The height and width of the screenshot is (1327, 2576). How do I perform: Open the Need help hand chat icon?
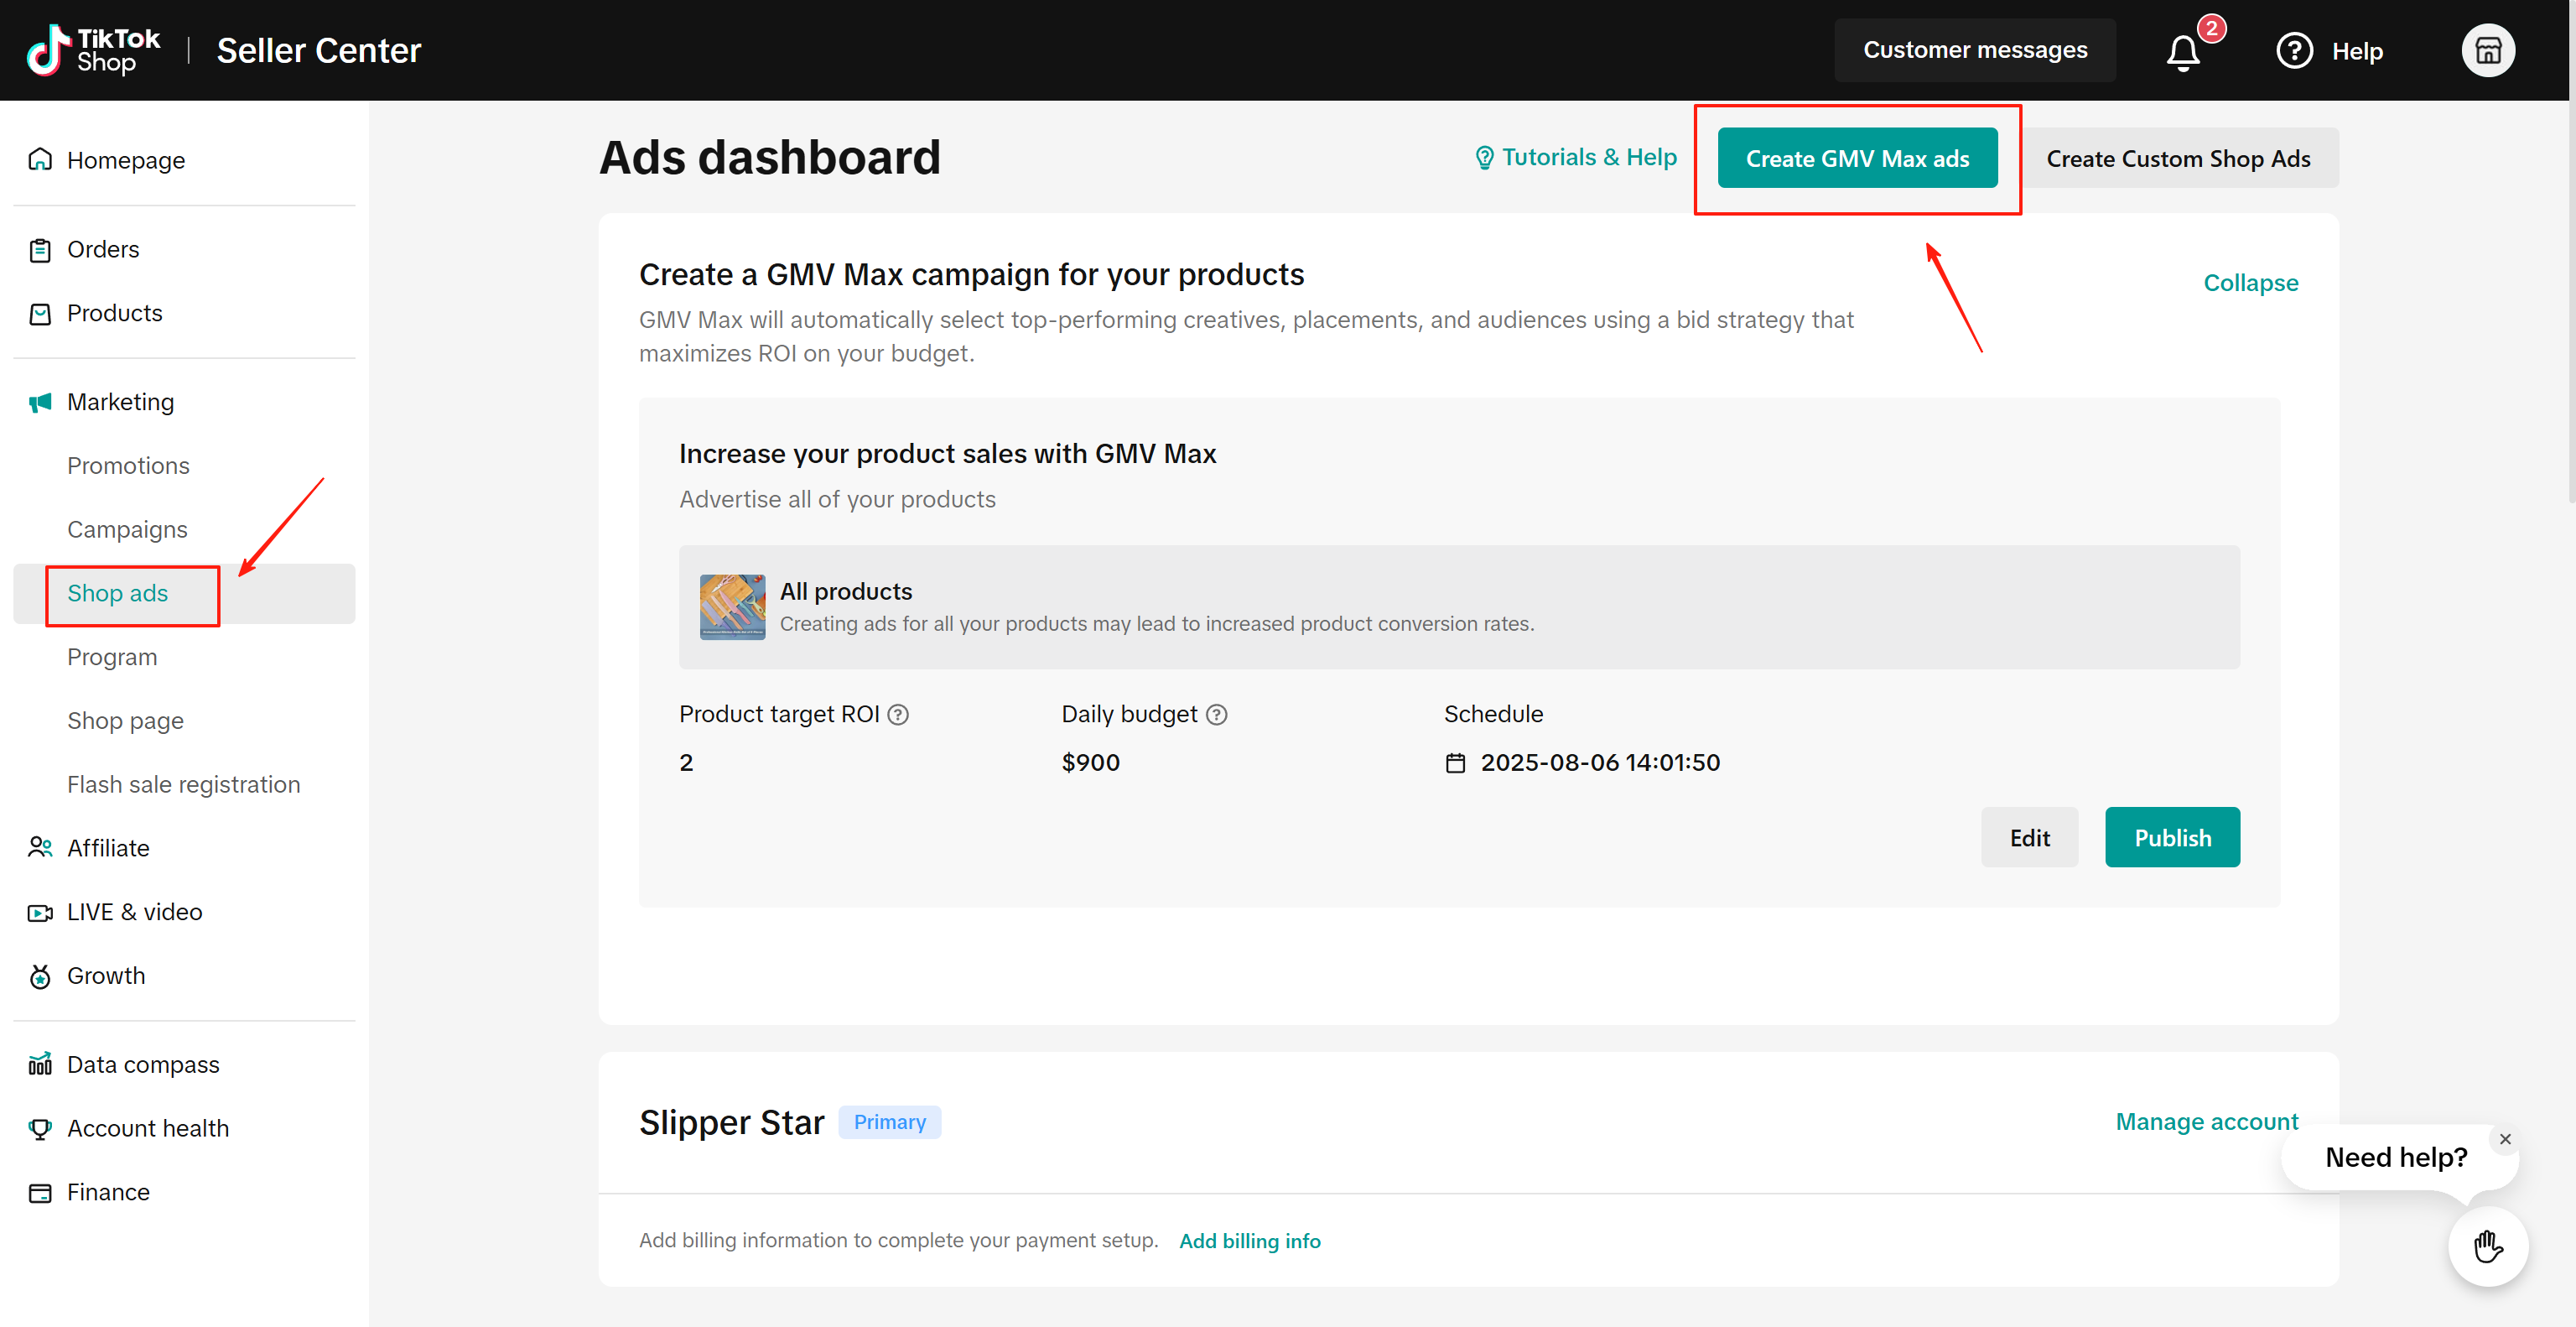(2487, 1246)
